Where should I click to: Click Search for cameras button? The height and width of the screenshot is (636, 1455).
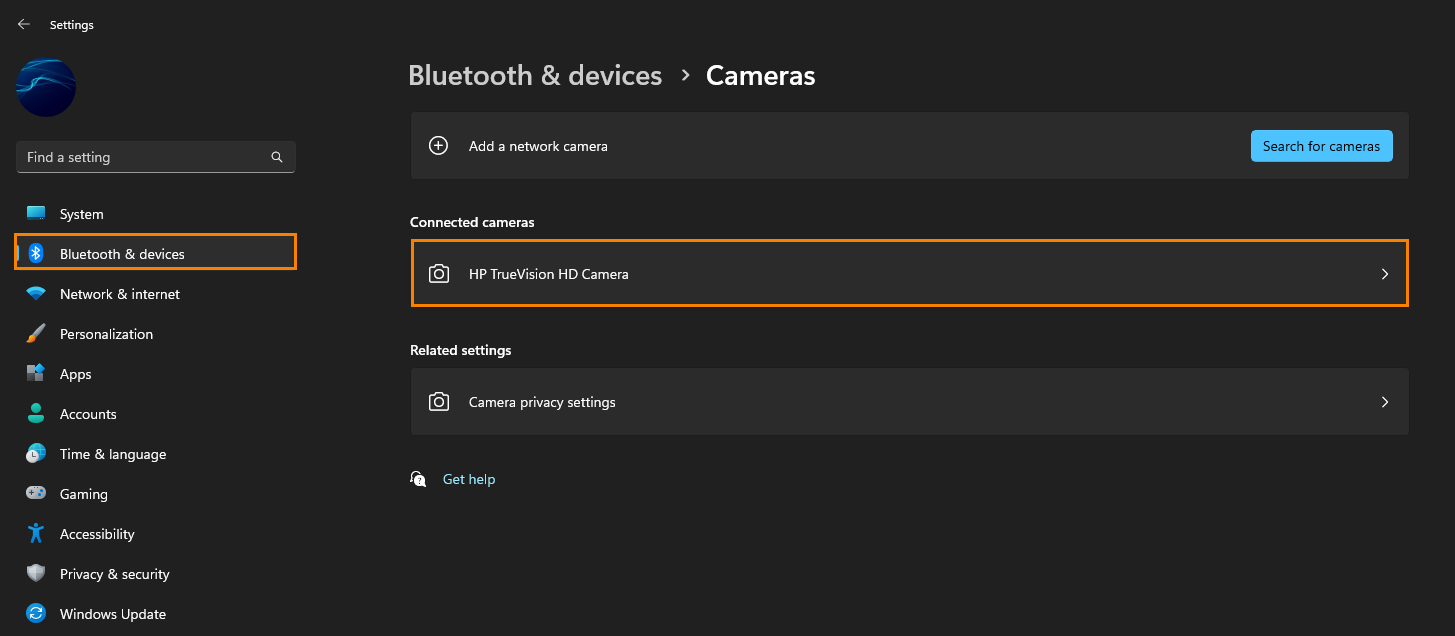tap(1321, 146)
